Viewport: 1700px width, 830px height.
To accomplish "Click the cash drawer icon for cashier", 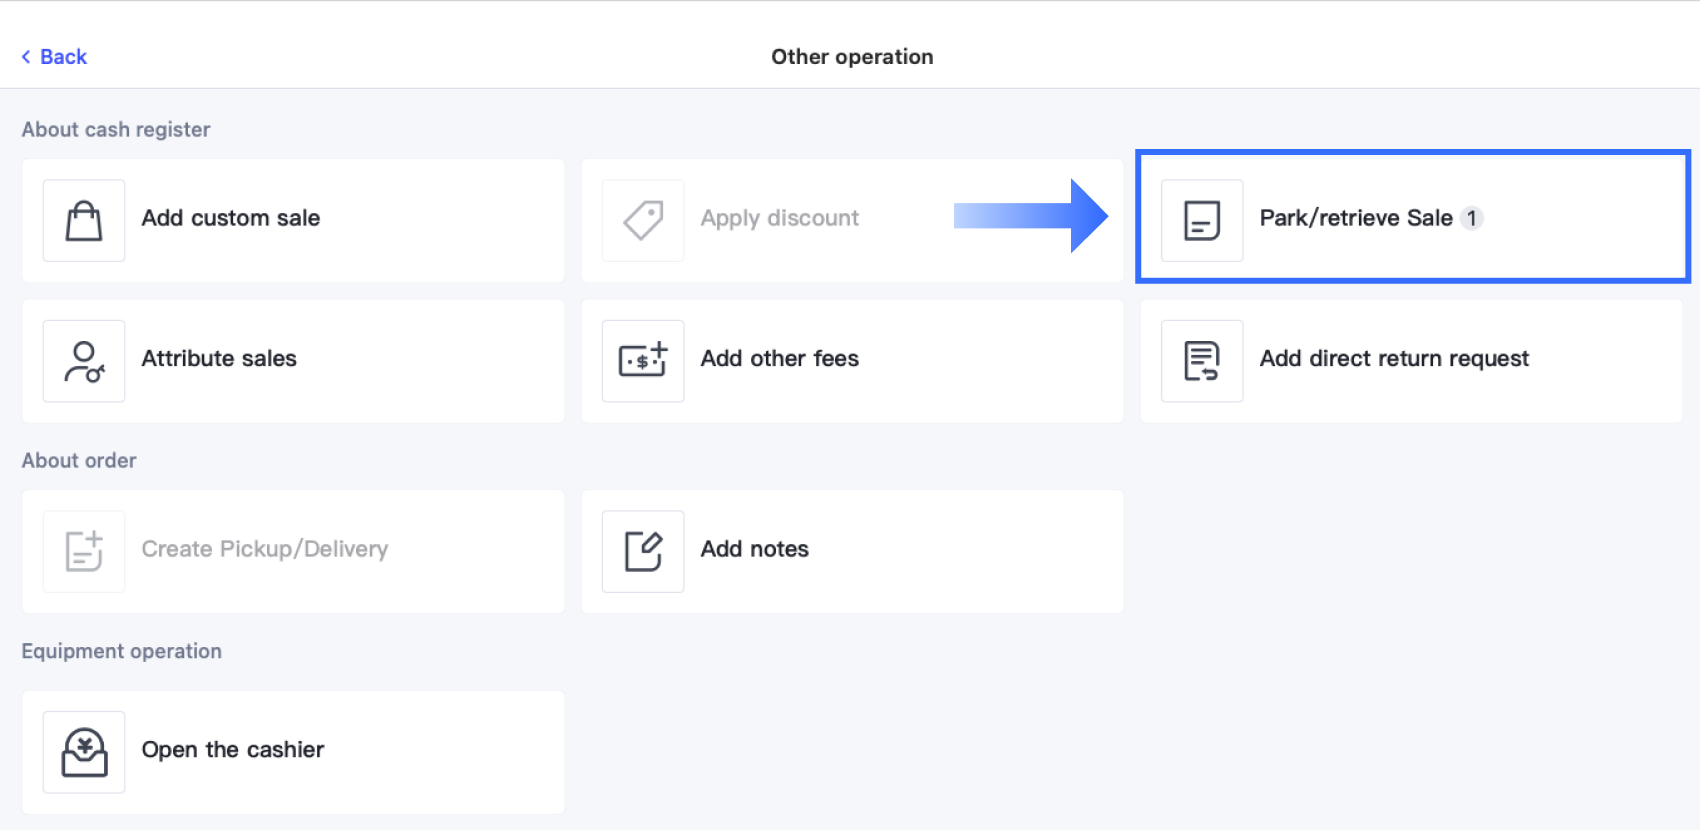I will (84, 752).
